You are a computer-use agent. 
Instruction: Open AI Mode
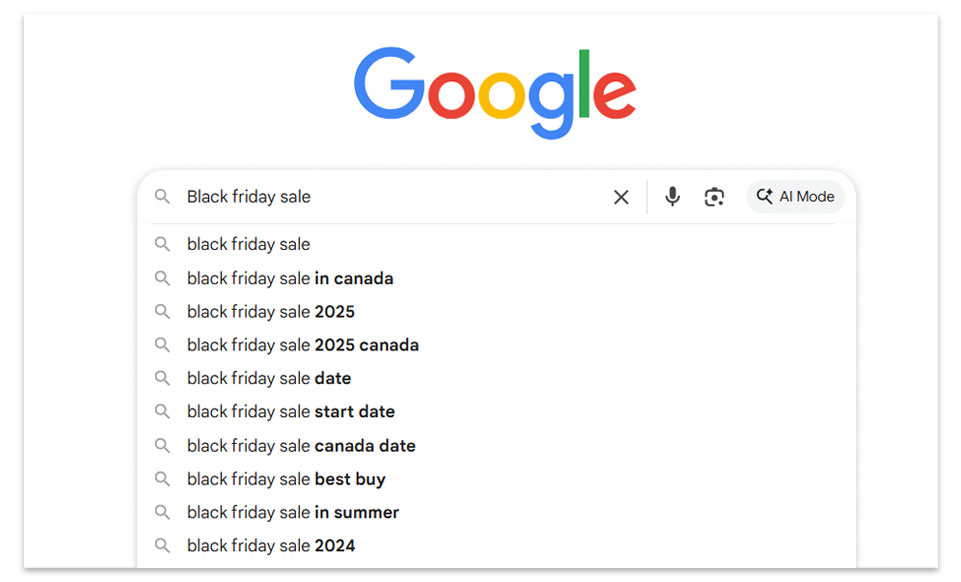795,197
